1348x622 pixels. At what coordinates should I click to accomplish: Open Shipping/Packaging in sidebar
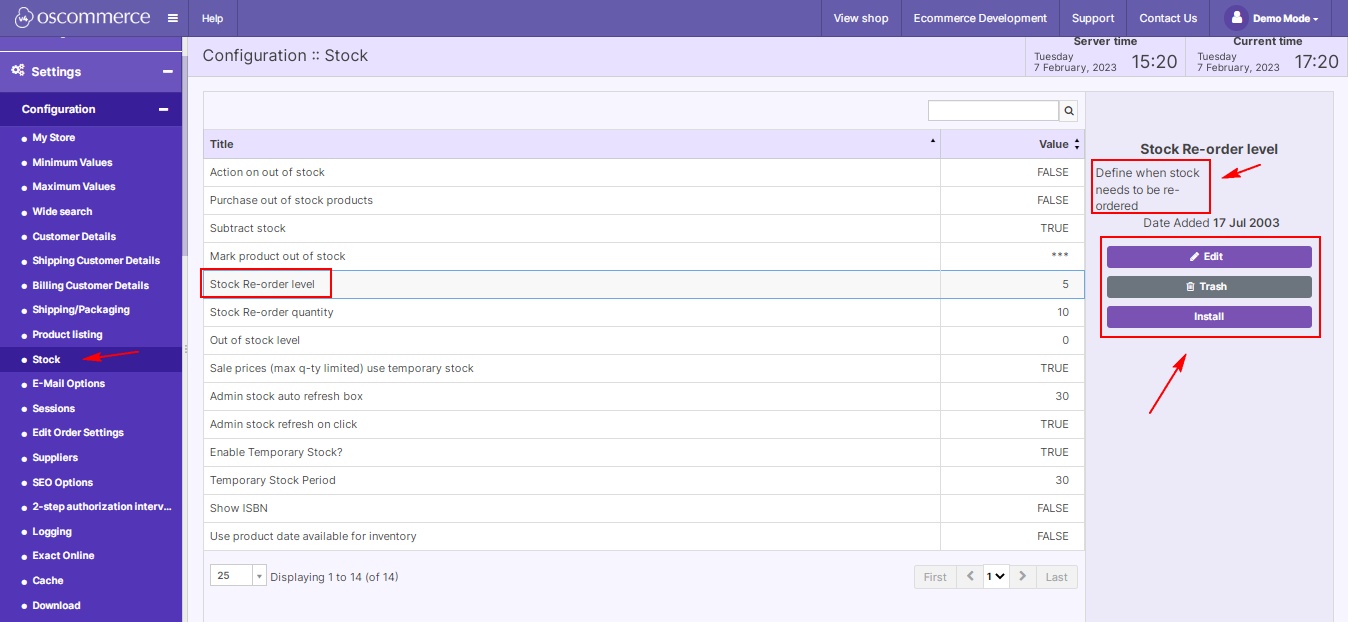81,310
